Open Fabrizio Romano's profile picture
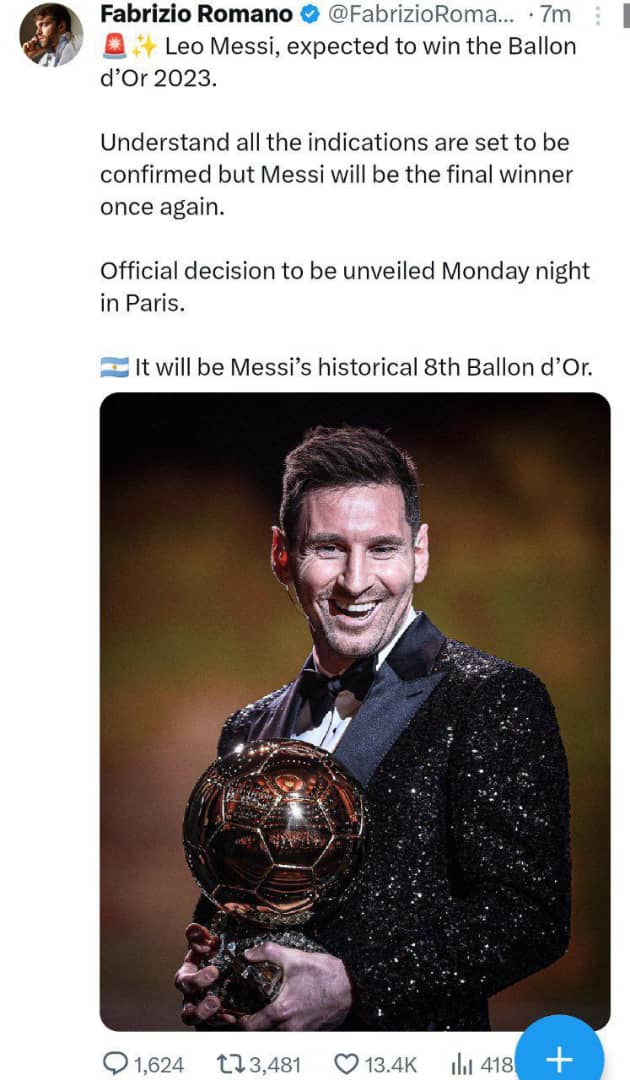The image size is (630, 1080). click(52, 34)
